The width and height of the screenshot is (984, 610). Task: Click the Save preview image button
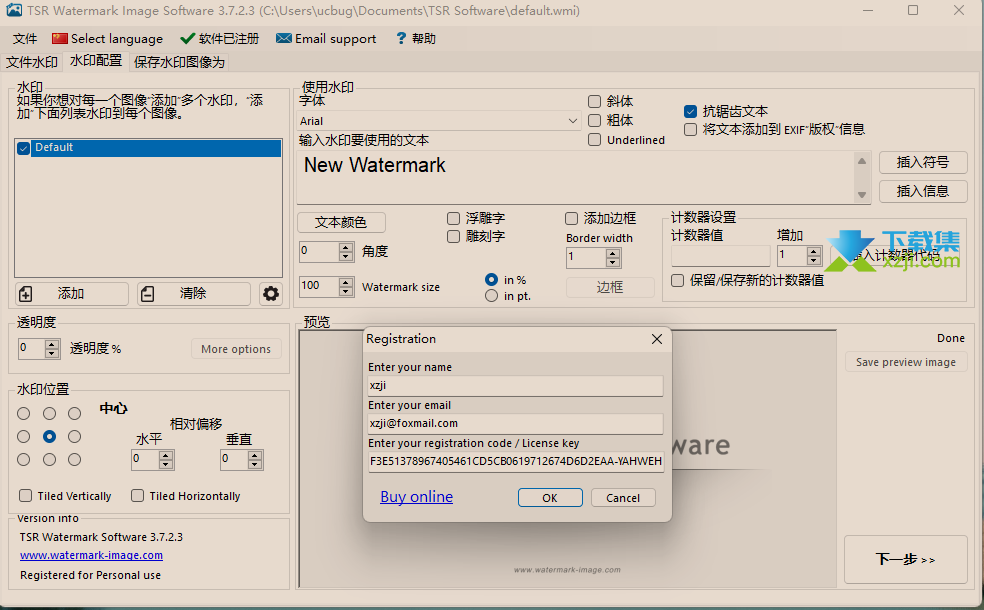[906, 362]
